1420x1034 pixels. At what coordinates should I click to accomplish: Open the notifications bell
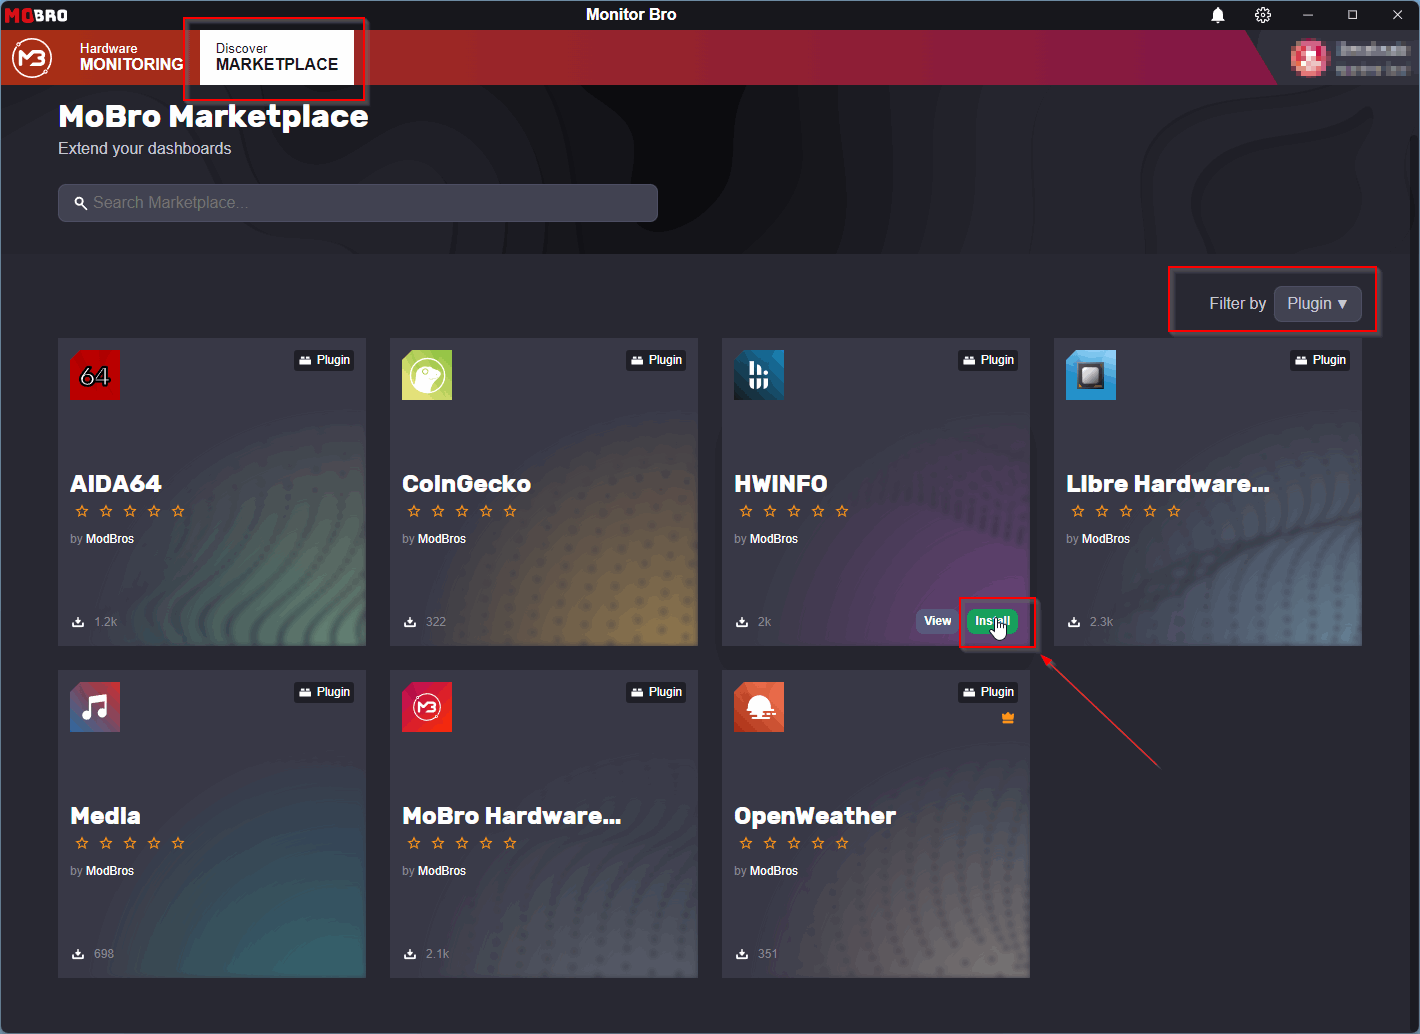click(x=1218, y=15)
